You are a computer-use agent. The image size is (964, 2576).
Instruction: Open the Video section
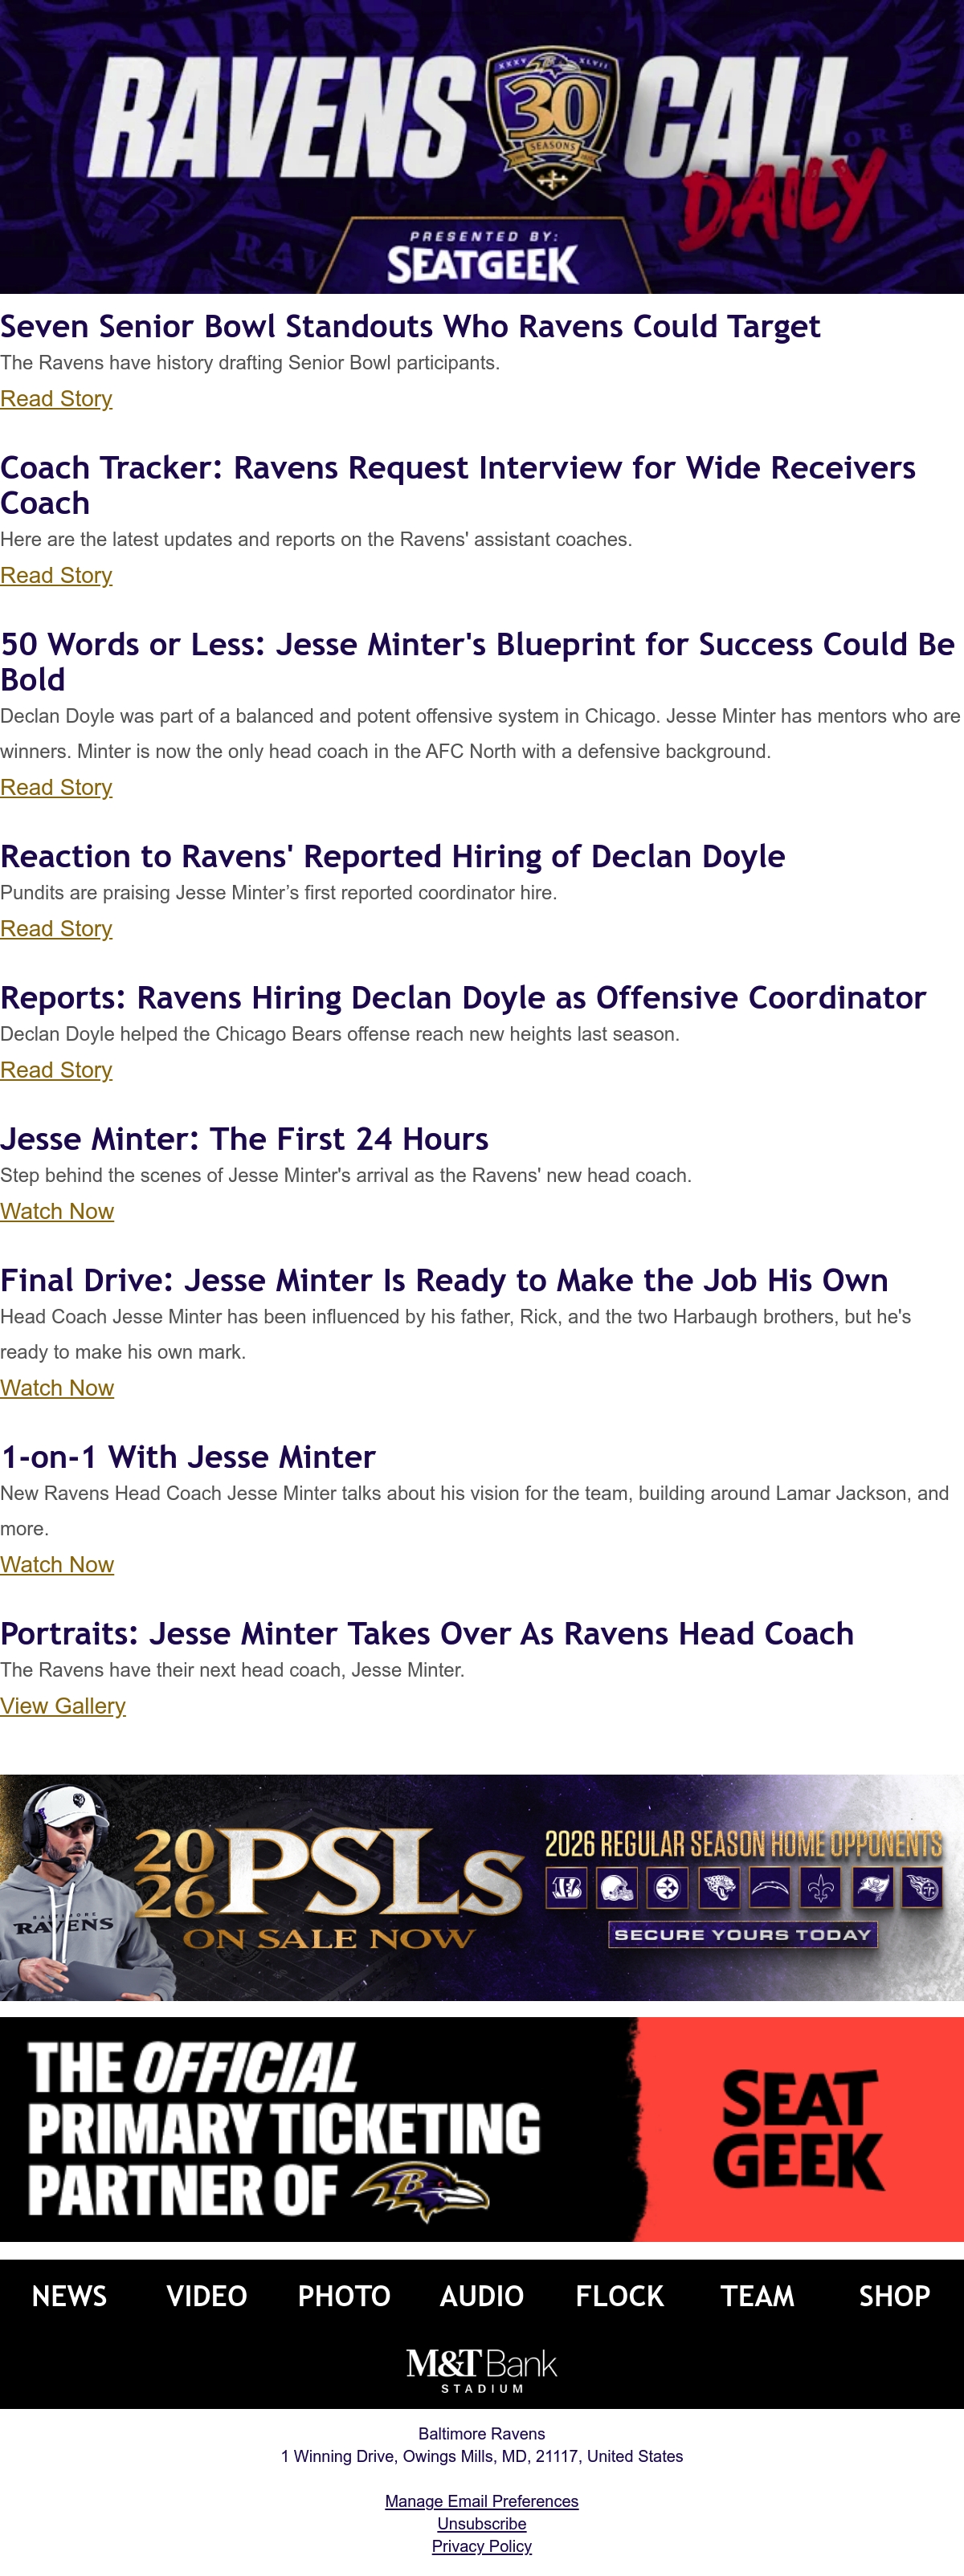pos(207,2296)
